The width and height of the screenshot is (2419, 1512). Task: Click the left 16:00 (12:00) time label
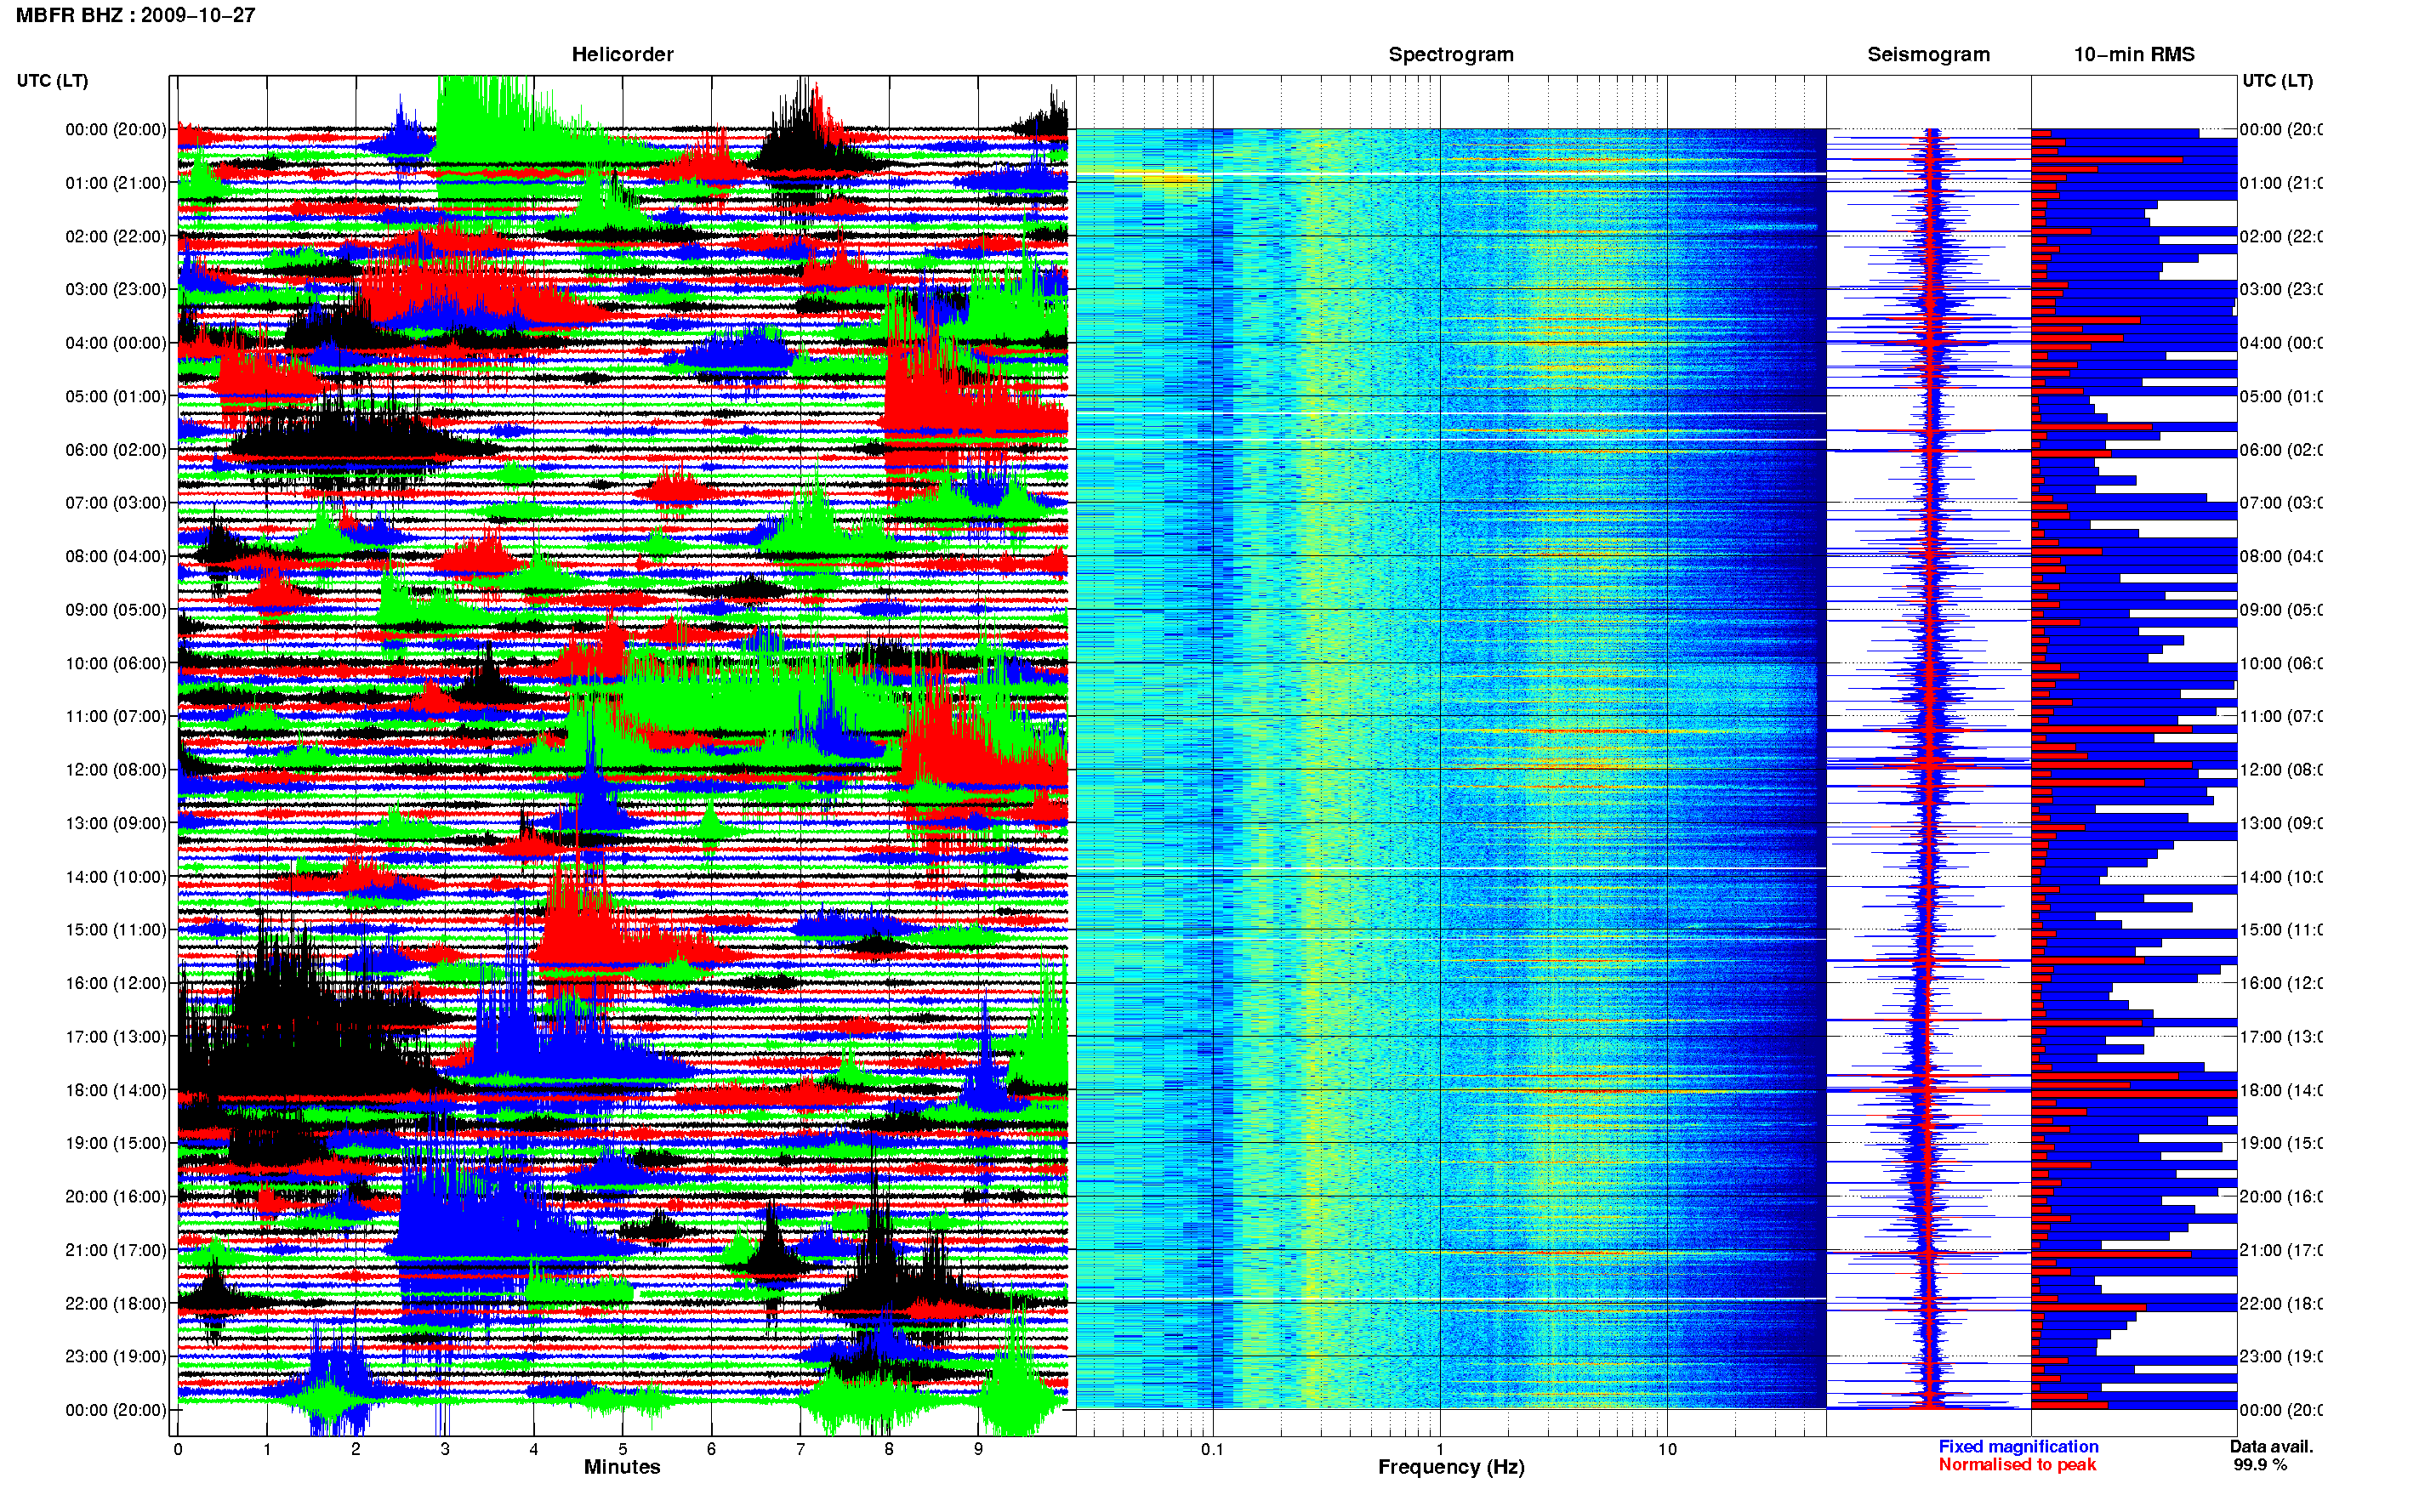coord(116,983)
